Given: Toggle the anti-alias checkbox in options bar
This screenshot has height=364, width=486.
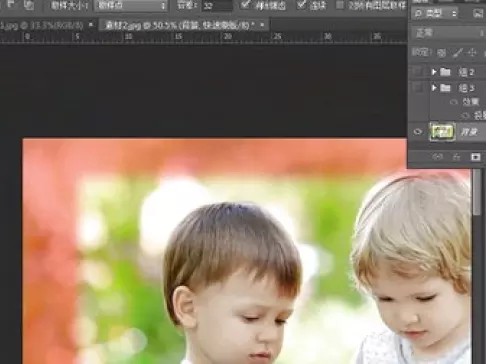Looking at the screenshot, I should point(246,5).
